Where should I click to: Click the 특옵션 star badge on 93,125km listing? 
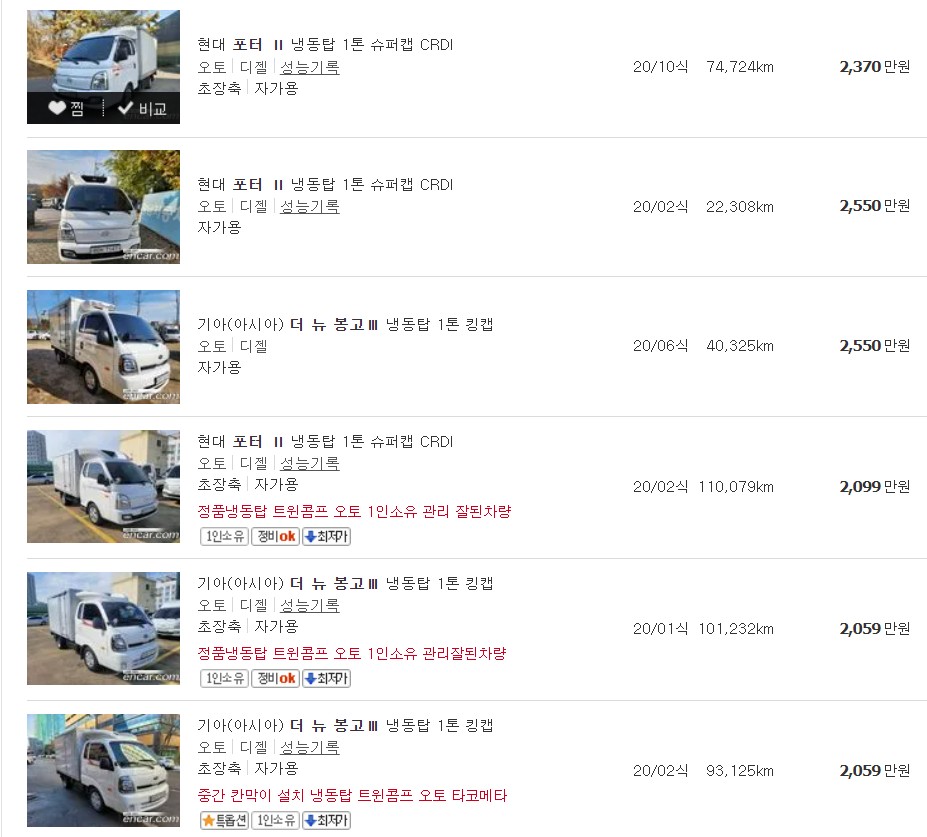(224, 821)
